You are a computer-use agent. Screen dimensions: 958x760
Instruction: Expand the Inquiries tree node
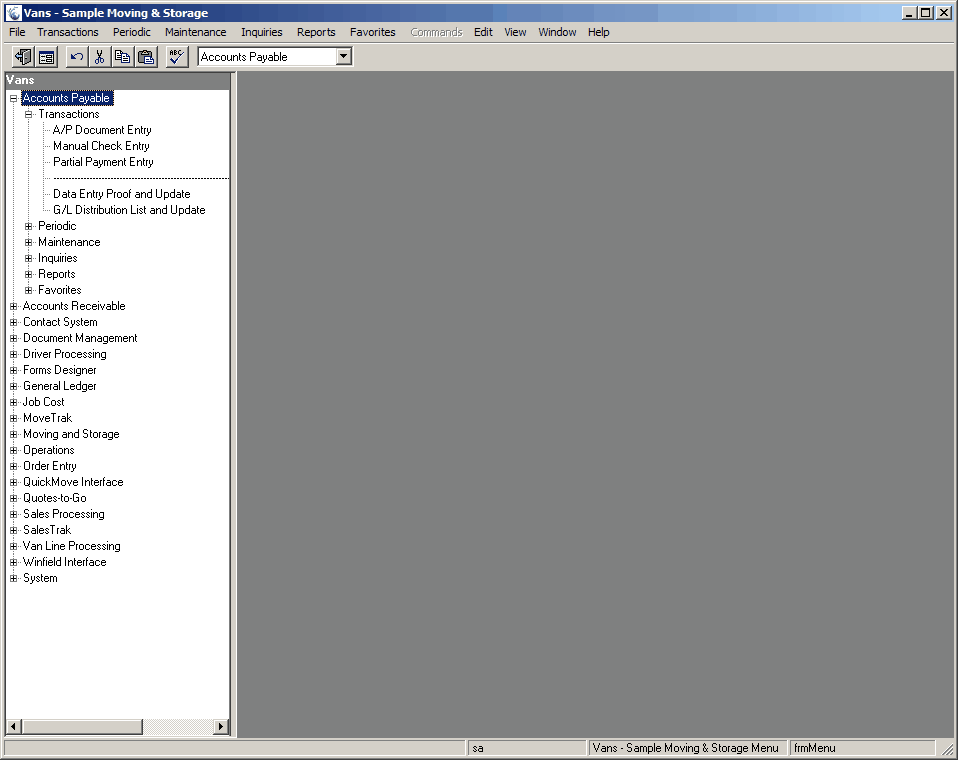[x=28, y=258]
